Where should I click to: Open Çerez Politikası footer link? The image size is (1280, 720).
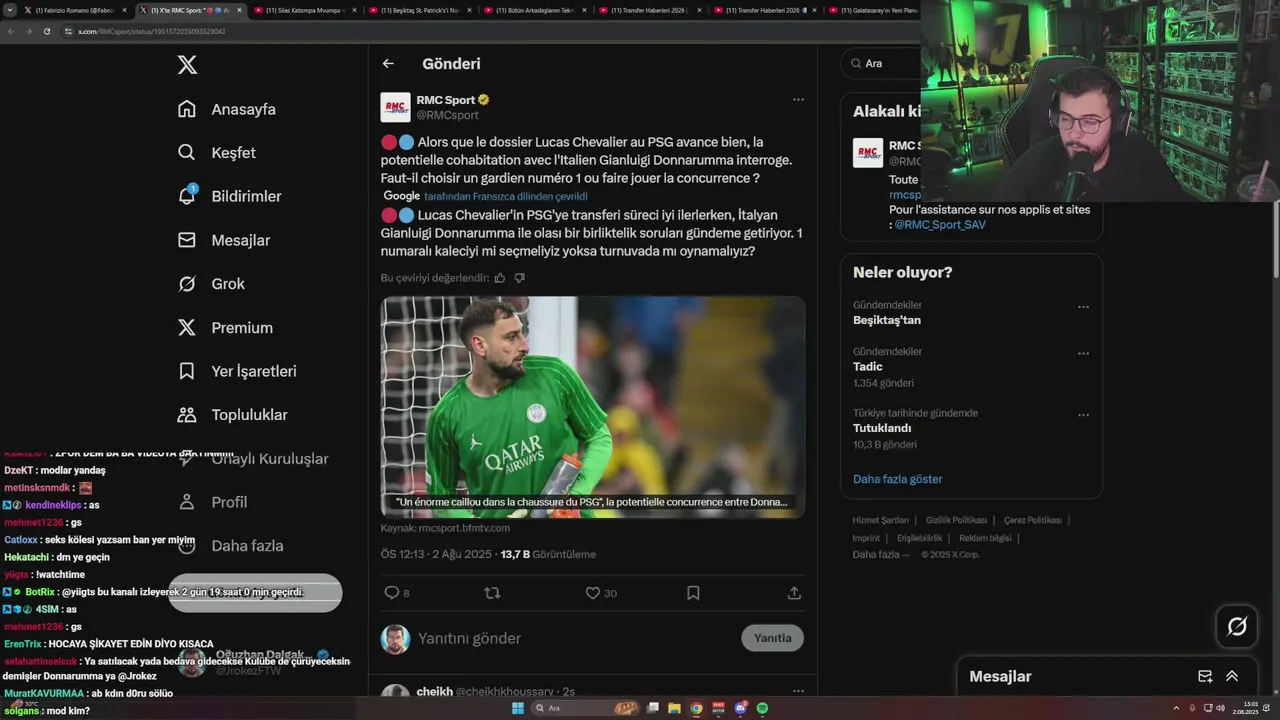(1033, 520)
